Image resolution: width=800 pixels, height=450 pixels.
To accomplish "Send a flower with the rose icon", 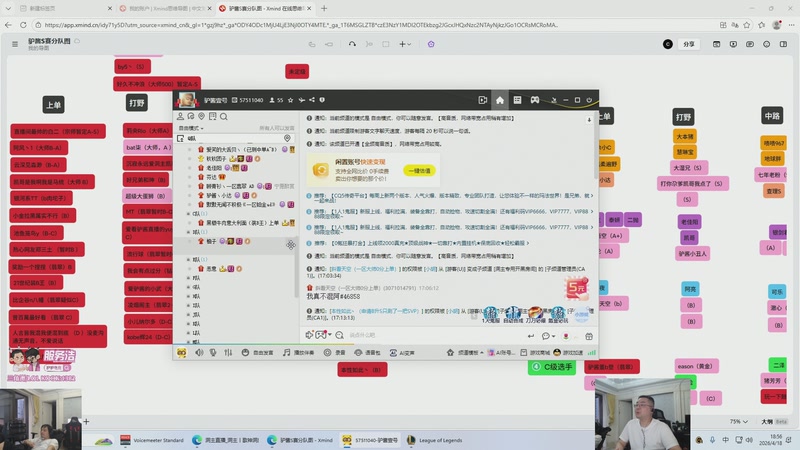I will (x=566, y=336).
